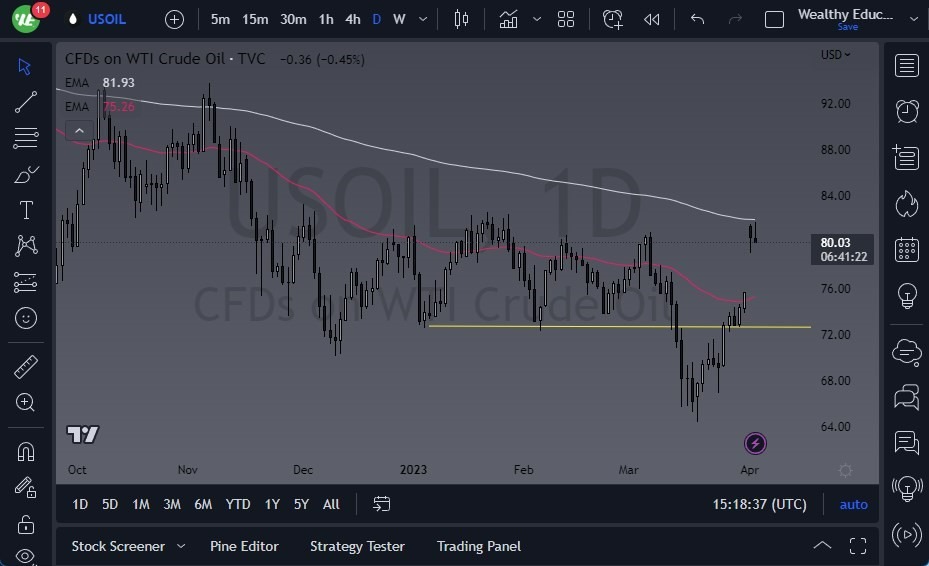Redo the chart action
929x566 pixels.
(735, 20)
